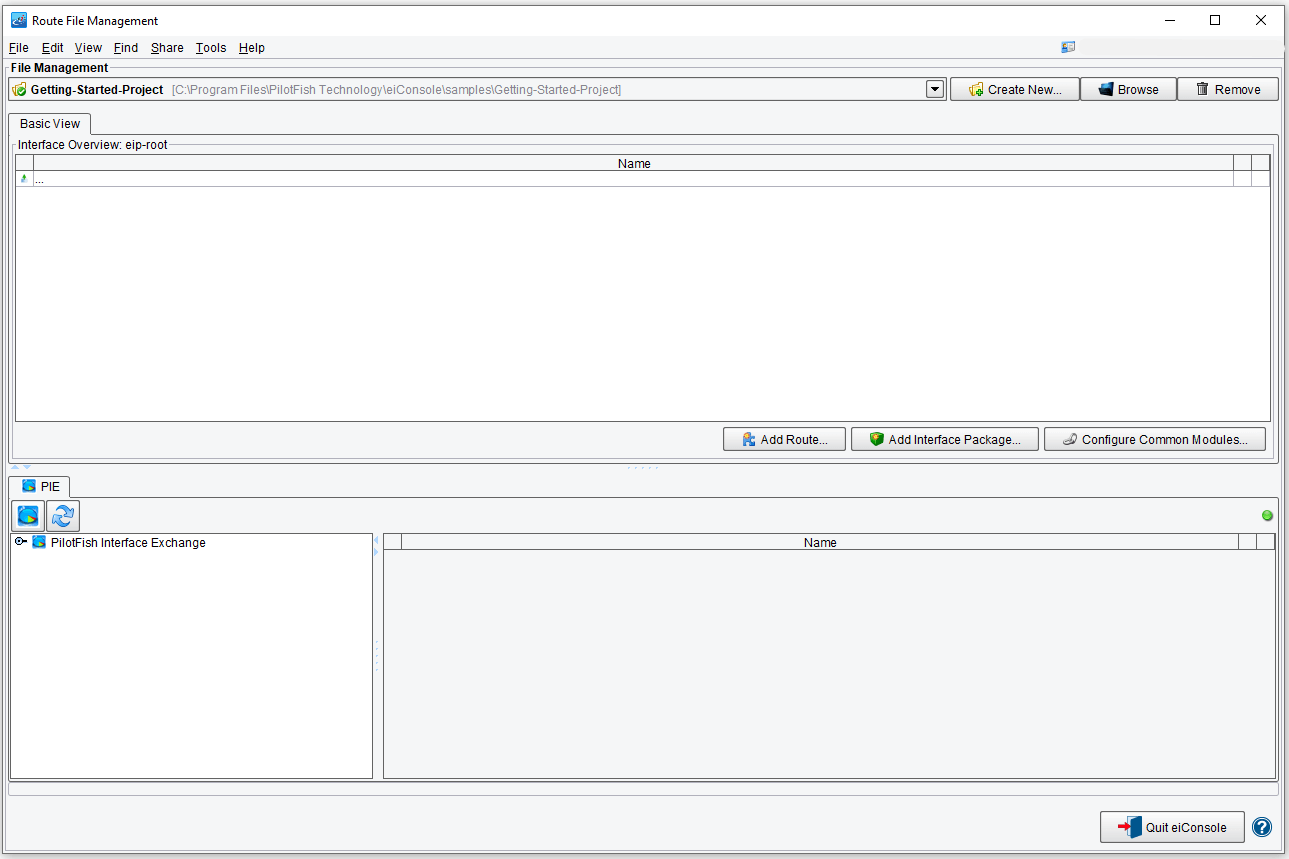The height and width of the screenshot is (859, 1289).
Task: Open the Find menu
Action: click(x=126, y=47)
